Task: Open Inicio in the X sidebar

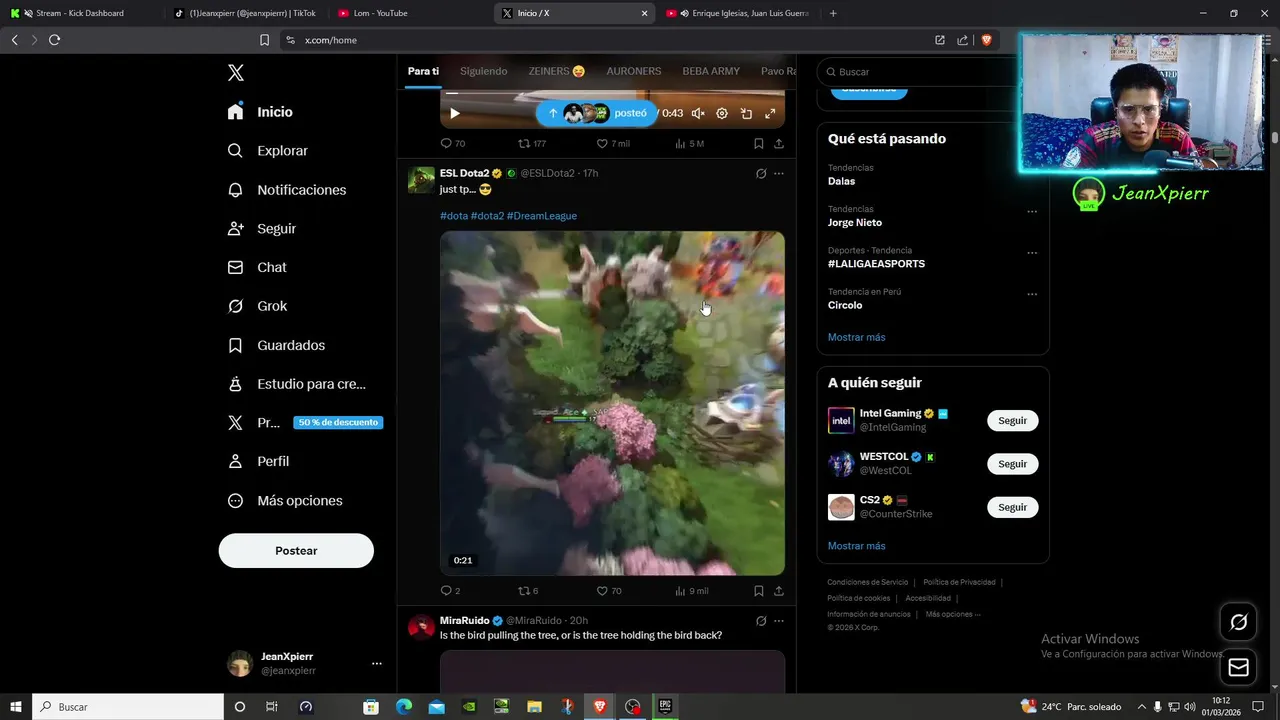Action: pos(260,112)
